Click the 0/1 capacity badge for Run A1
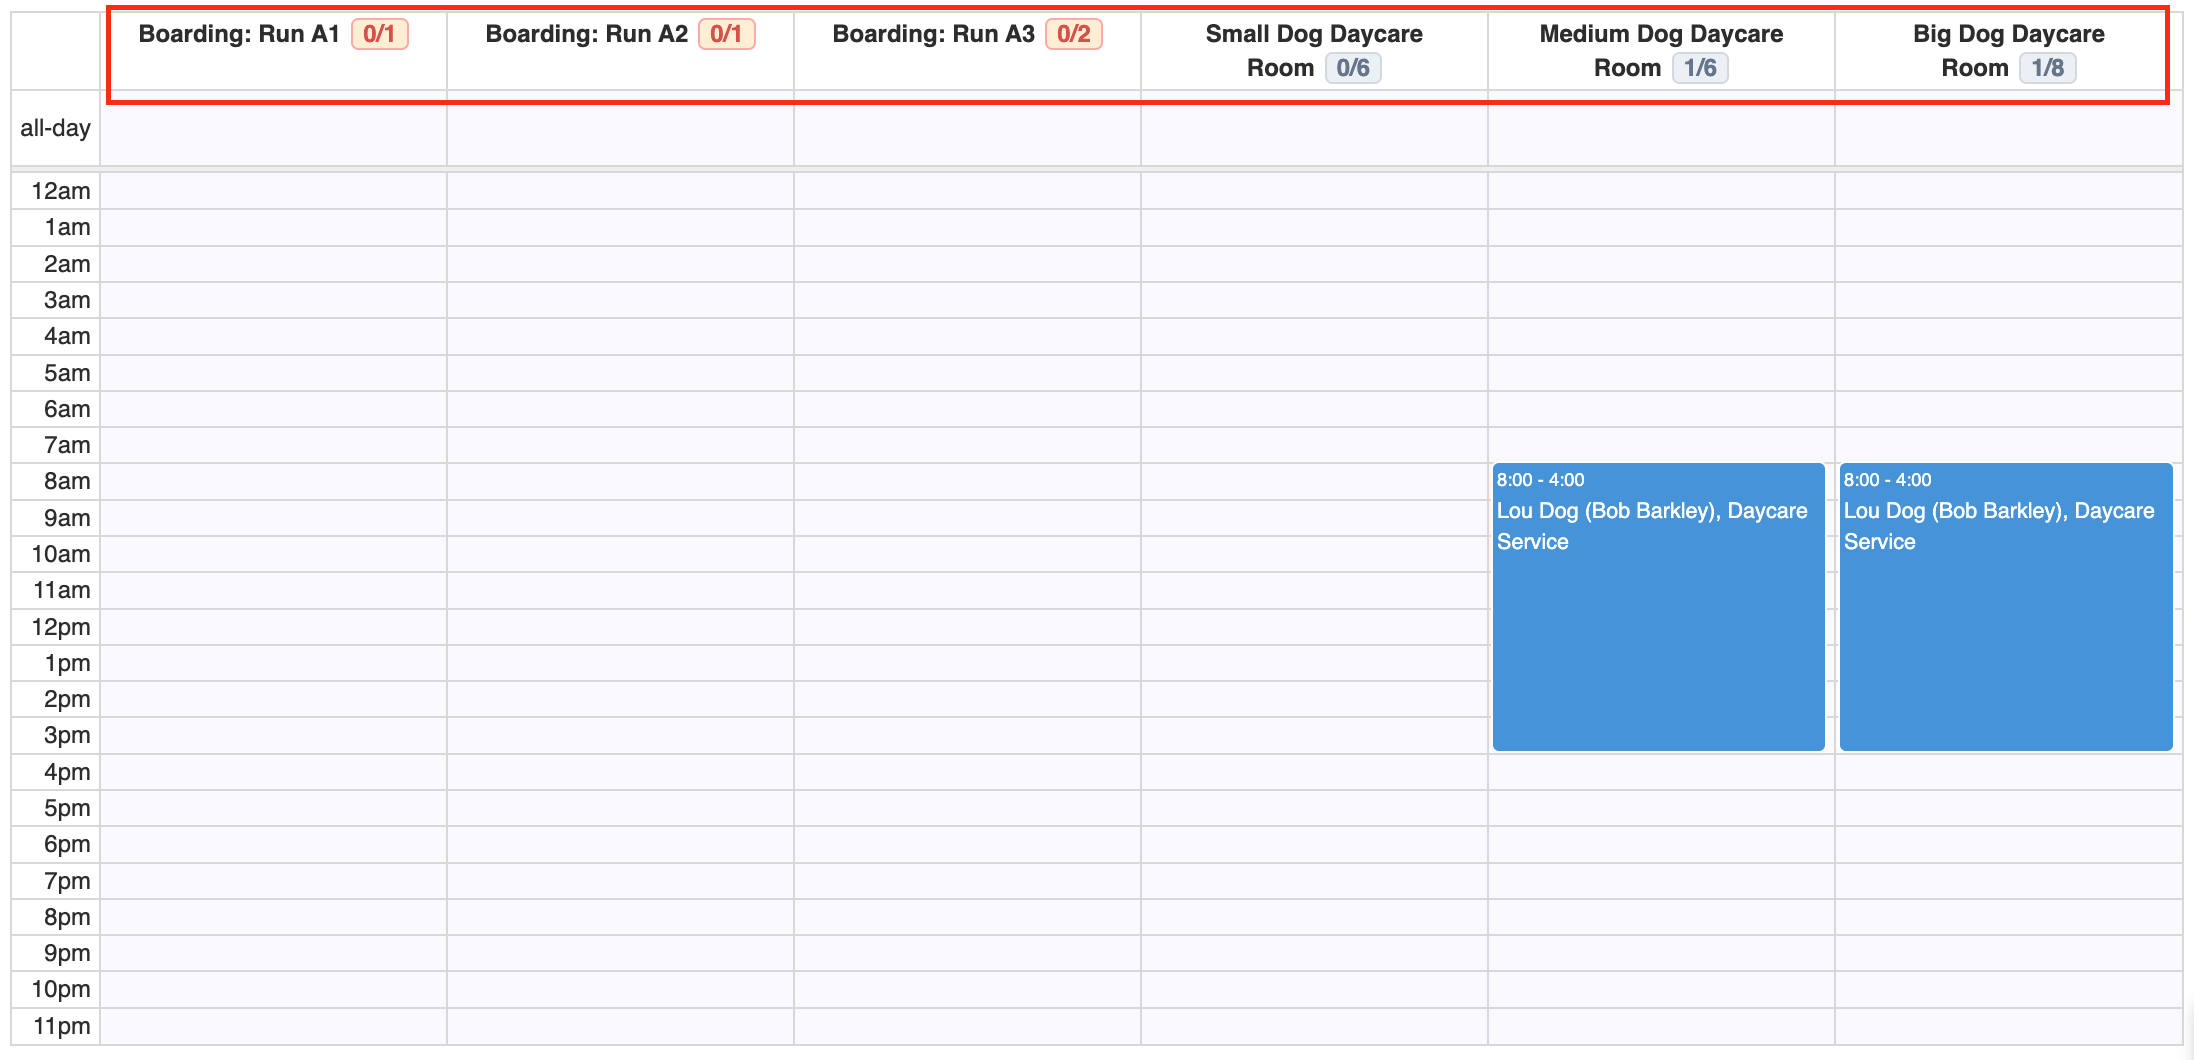Image resolution: width=2194 pixels, height=1060 pixels. pyautogui.click(x=379, y=34)
